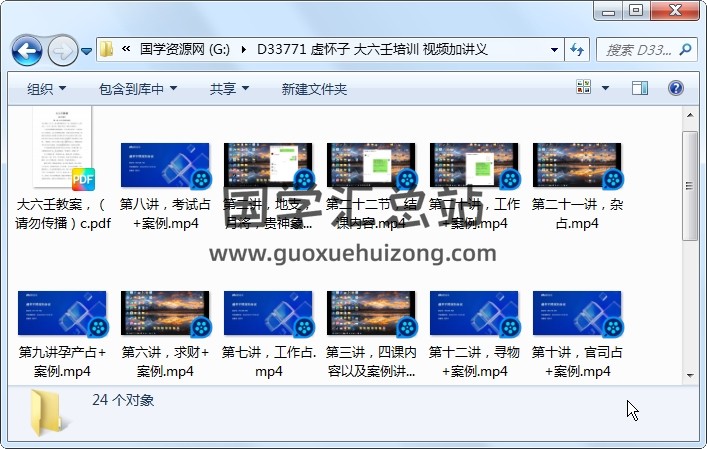The height and width of the screenshot is (449, 707).
Task: Select video 第十讲，官司占+案例.mp4 thumbnail
Action: point(577,313)
